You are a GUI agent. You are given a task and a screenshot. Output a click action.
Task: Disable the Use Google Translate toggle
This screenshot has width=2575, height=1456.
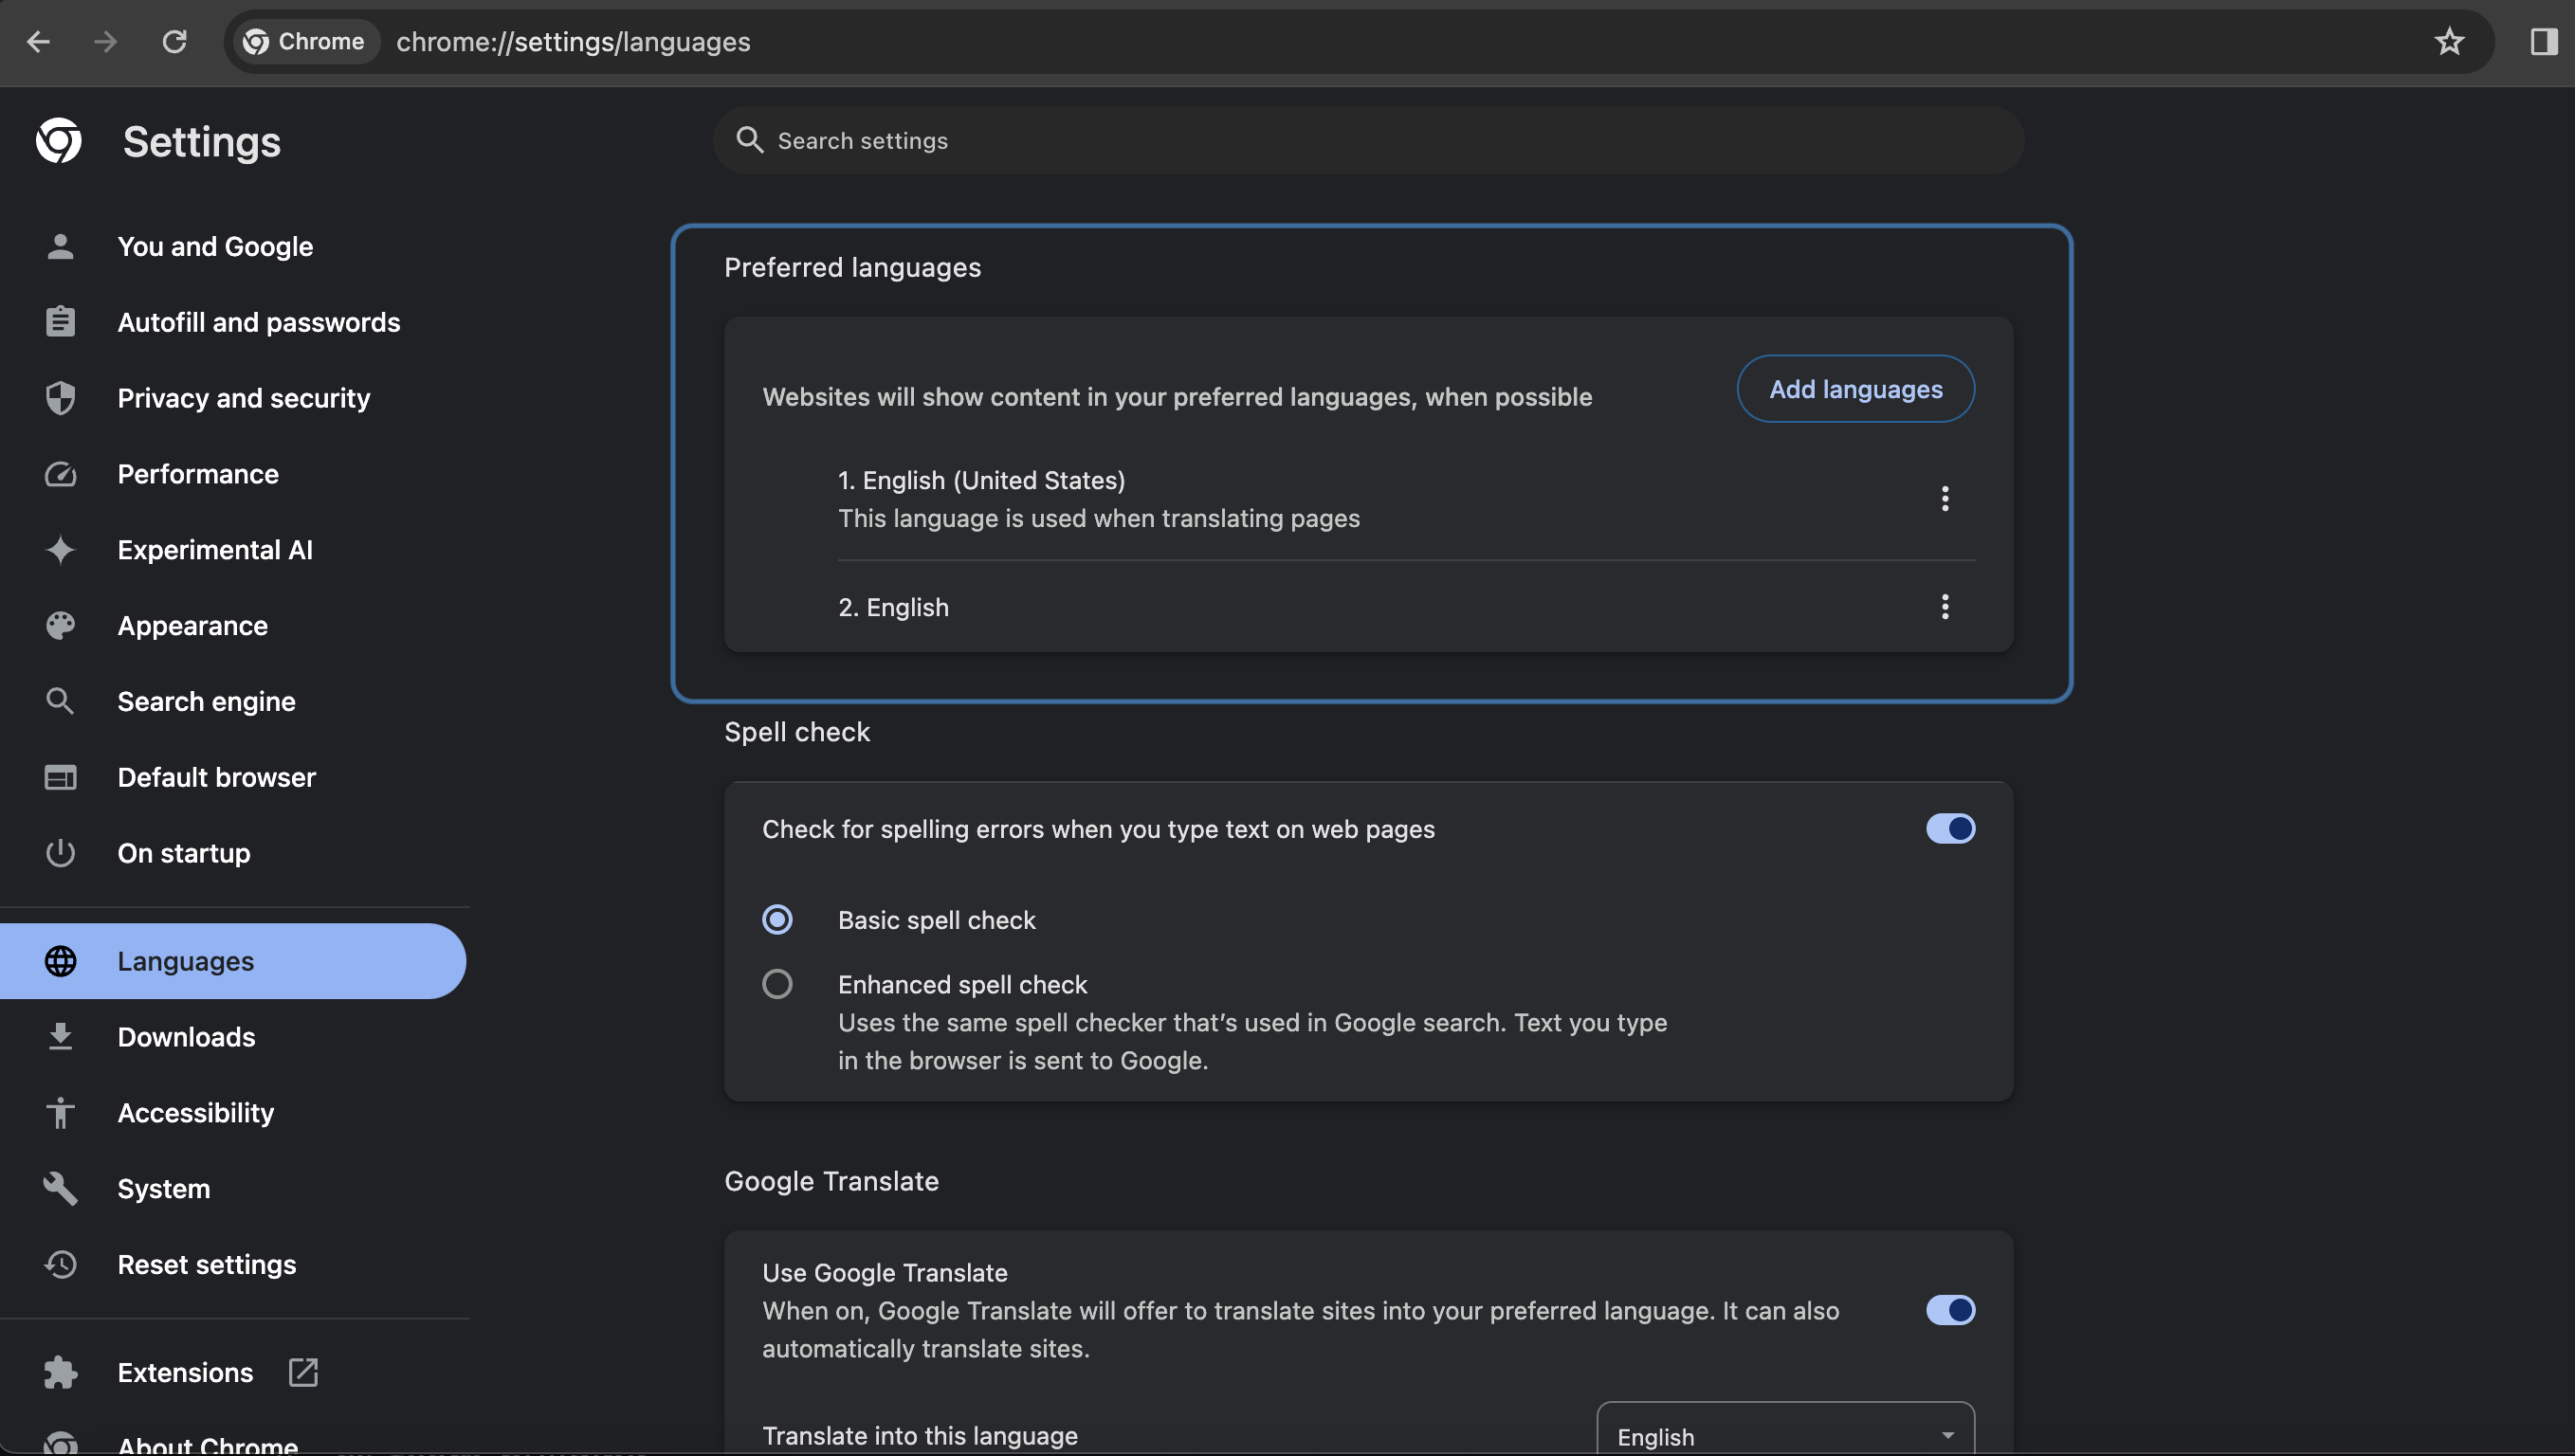[x=1950, y=1310]
